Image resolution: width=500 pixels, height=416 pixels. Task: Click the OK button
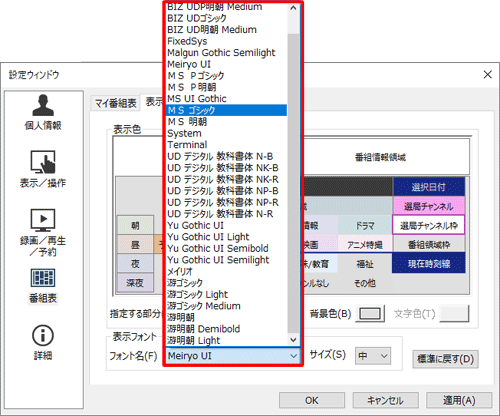[312, 400]
